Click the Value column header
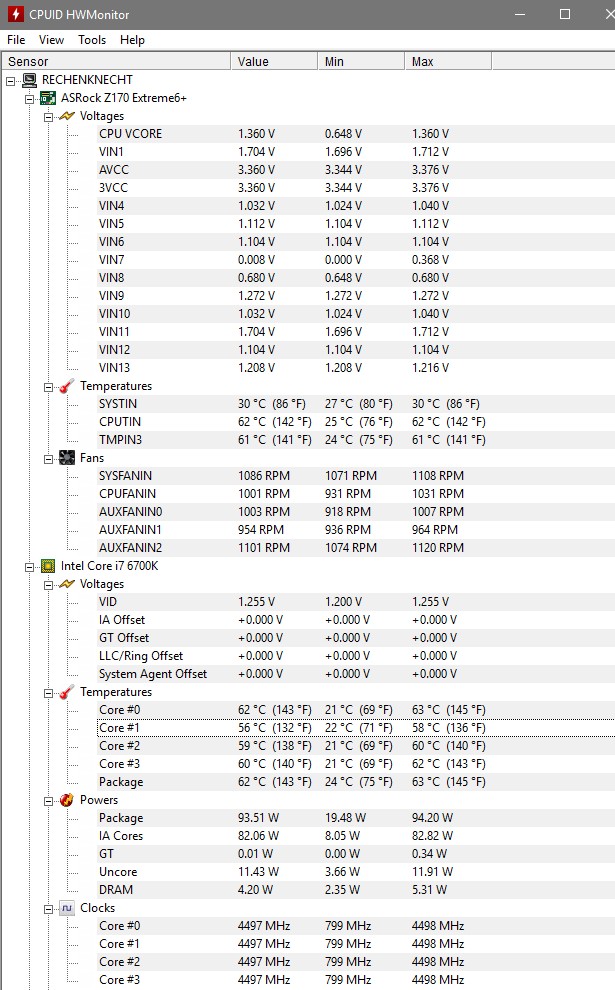This screenshot has height=990, width=615. [274, 61]
